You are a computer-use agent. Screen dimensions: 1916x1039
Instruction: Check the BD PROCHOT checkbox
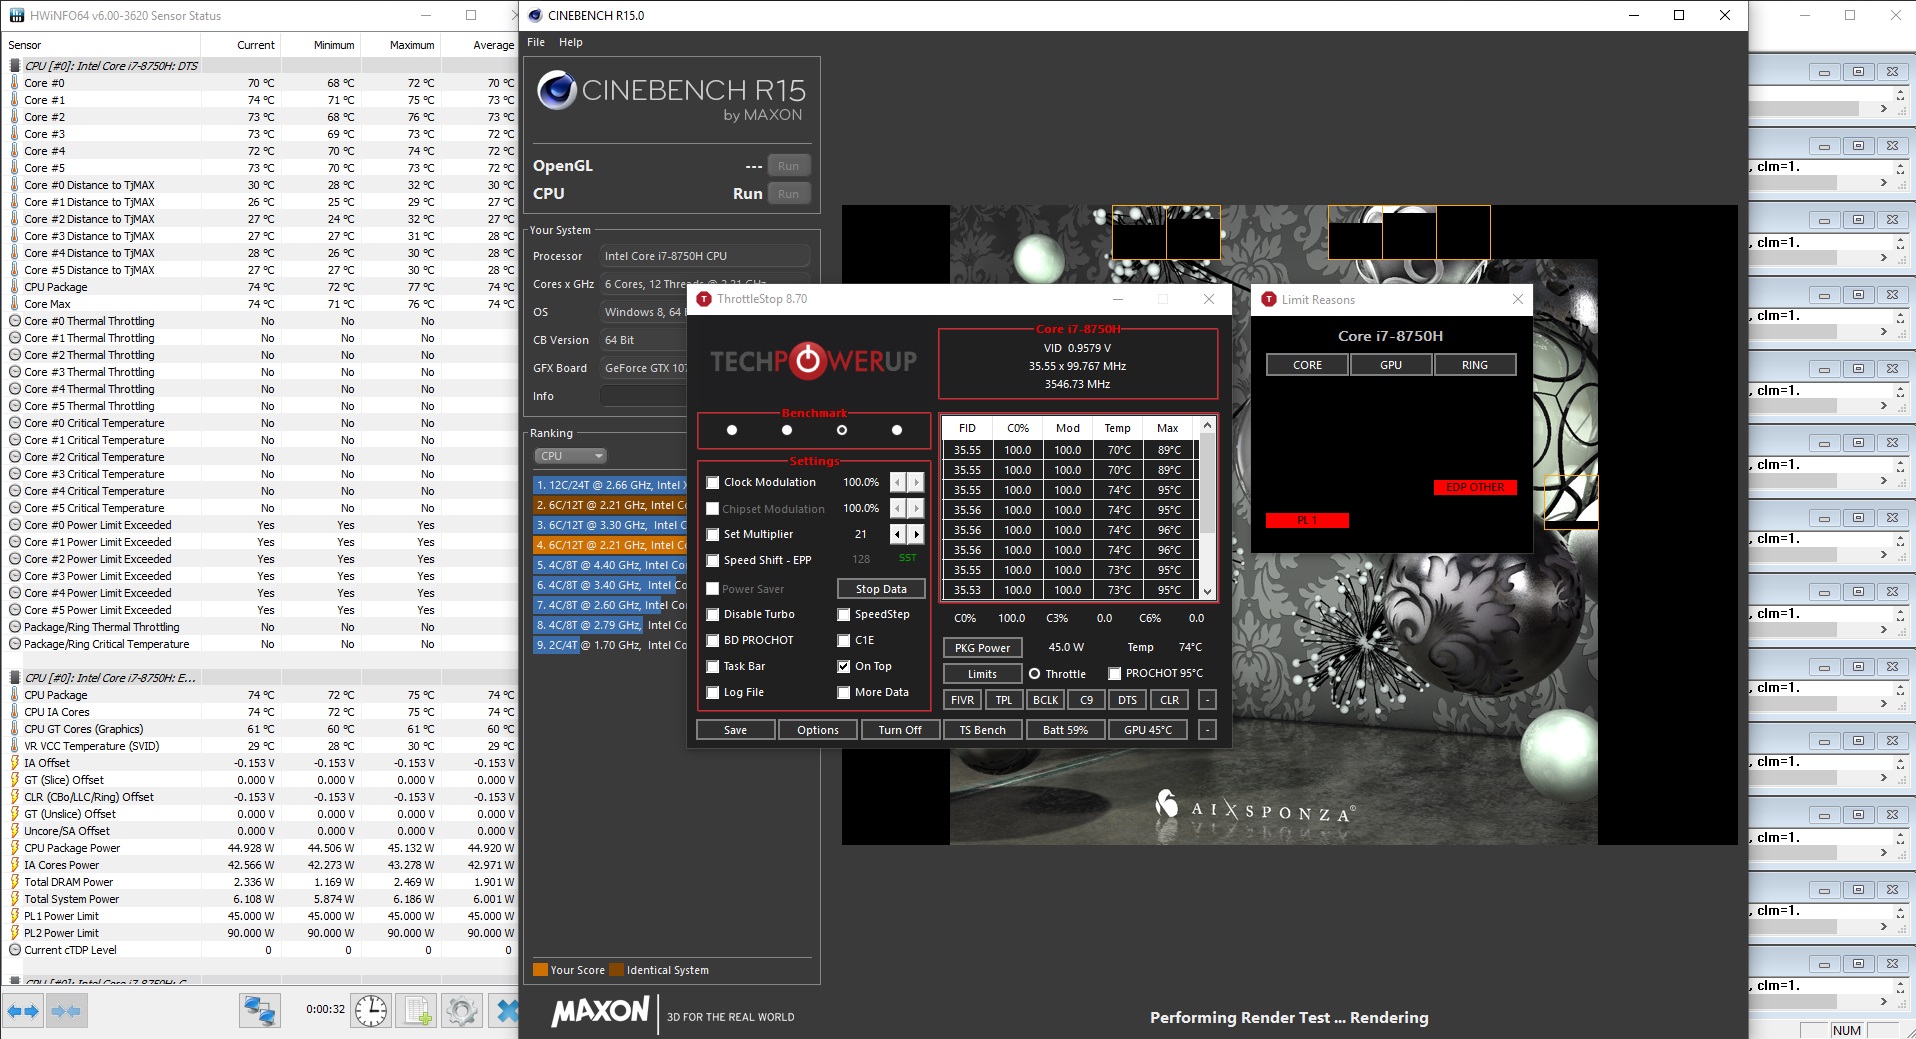(x=713, y=640)
